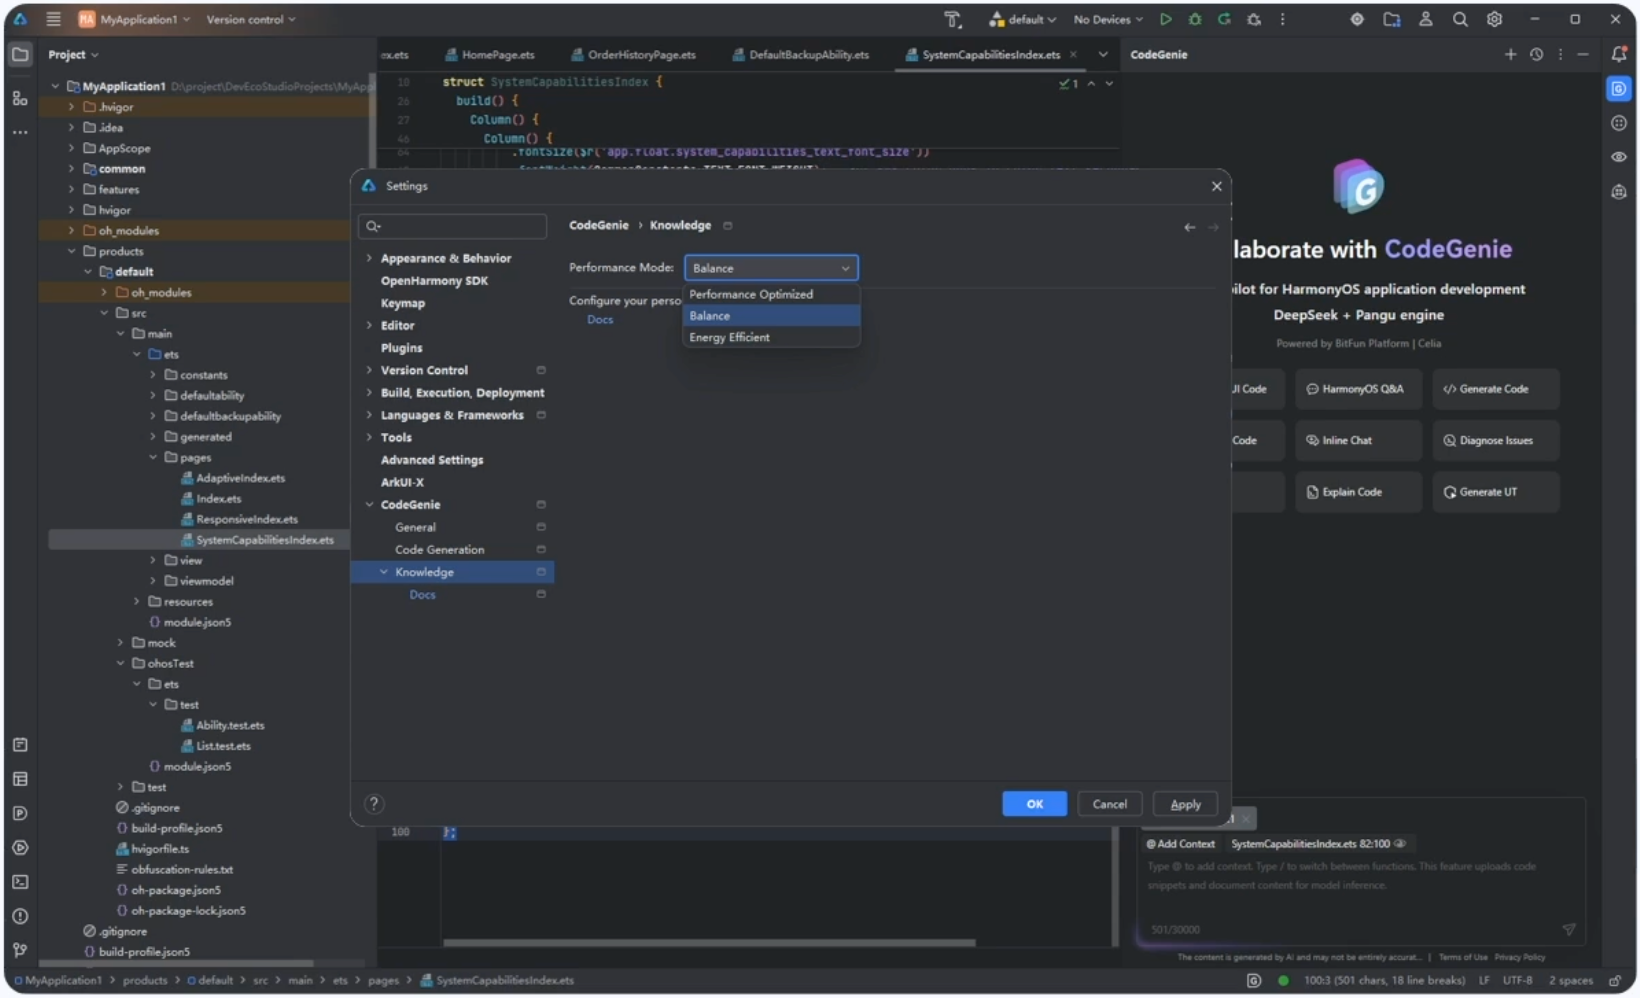This screenshot has height=998, width=1640.
Task: Open the No Devices dropdown
Action: click(1108, 19)
